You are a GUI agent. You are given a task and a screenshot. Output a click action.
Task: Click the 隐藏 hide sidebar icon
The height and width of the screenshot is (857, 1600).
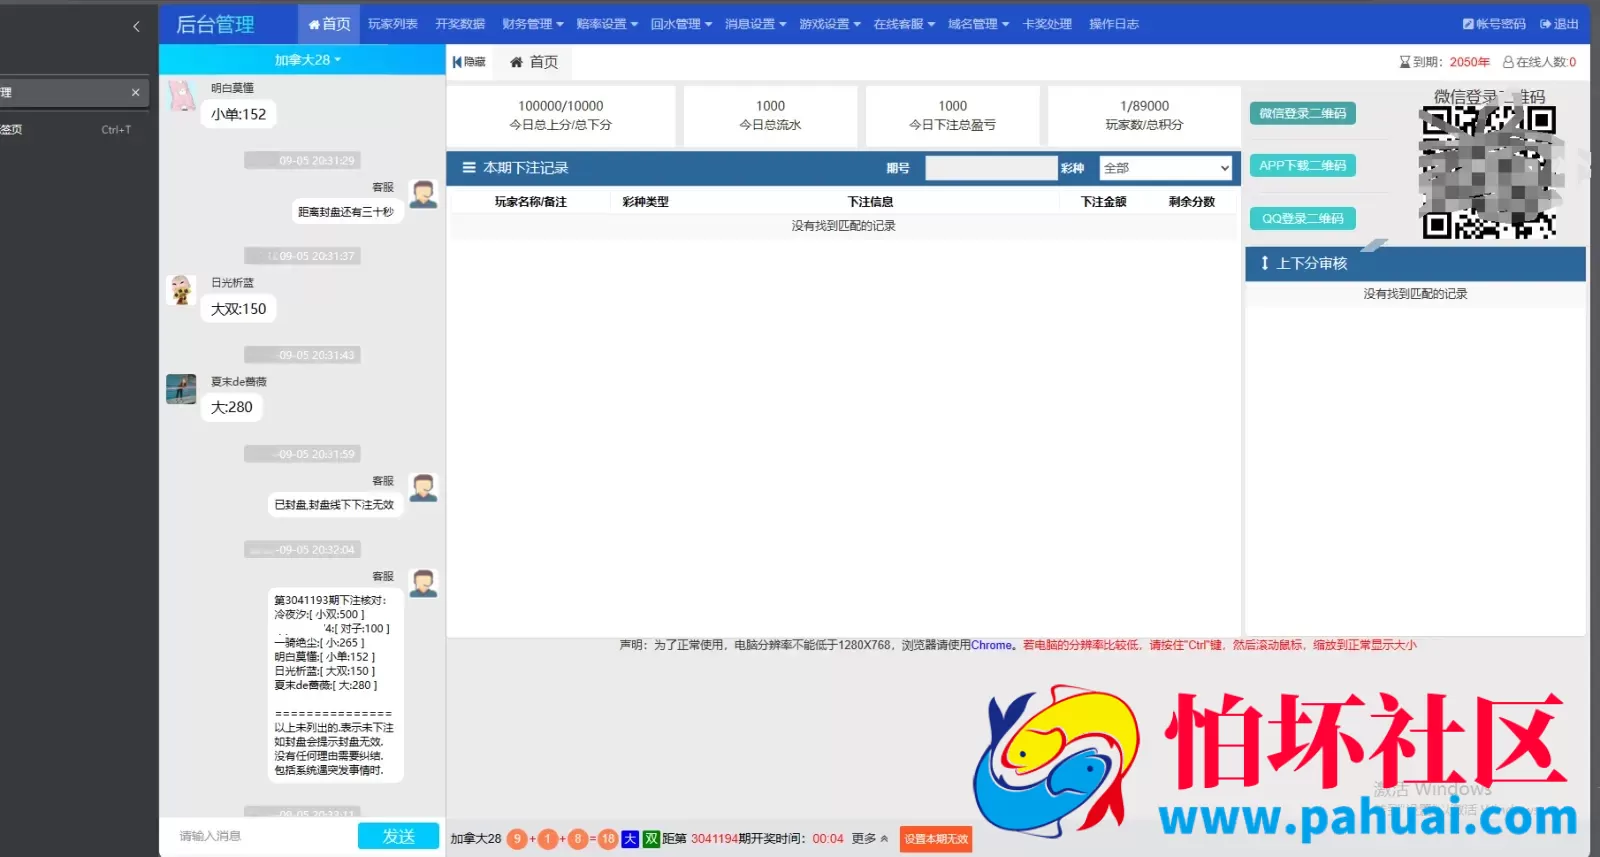(469, 62)
